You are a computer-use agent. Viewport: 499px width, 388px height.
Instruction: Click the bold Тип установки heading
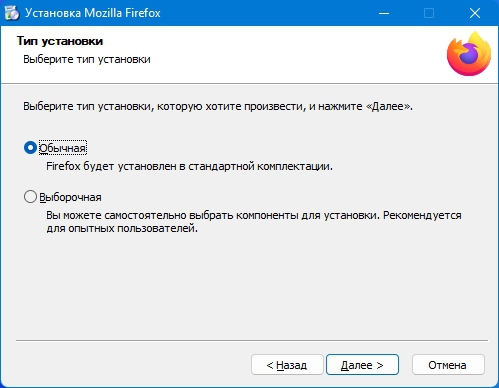click(60, 41)
